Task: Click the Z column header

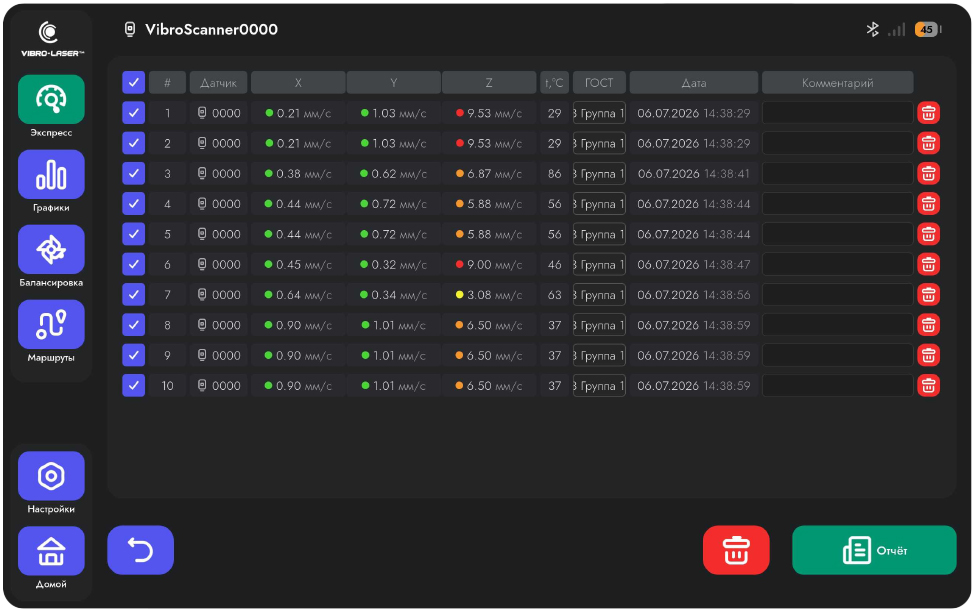Action: pyautogui.click(x=489, y=83)
